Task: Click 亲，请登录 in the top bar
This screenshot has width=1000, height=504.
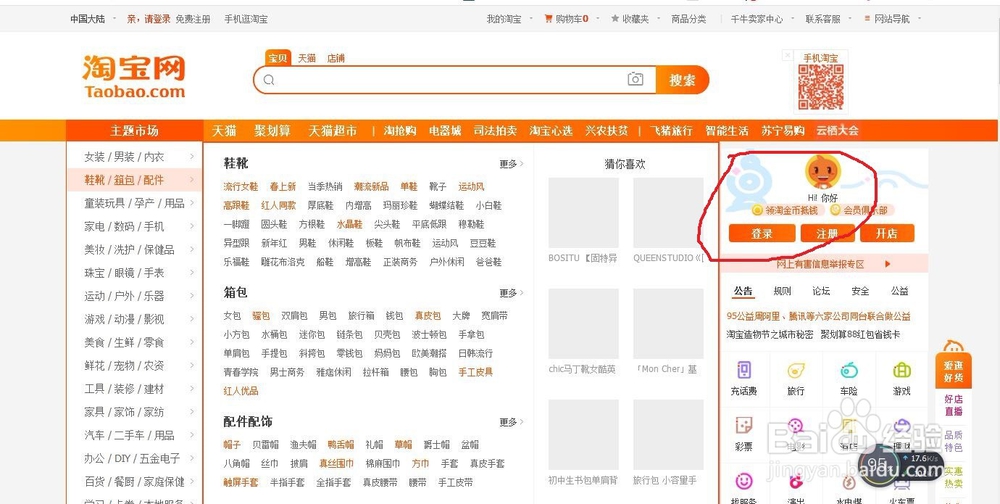Action: (x=149, y=19)
